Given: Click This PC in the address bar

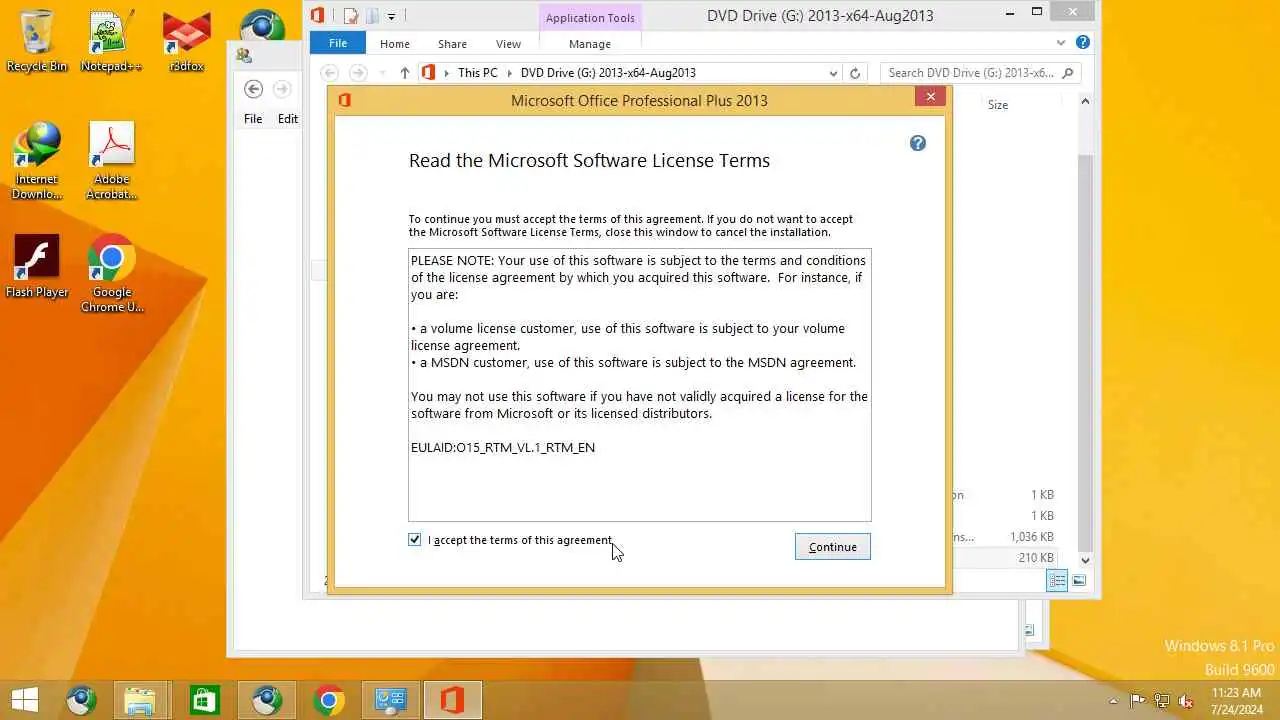Looking at the screenshot, I should click(x=477, y=73).
